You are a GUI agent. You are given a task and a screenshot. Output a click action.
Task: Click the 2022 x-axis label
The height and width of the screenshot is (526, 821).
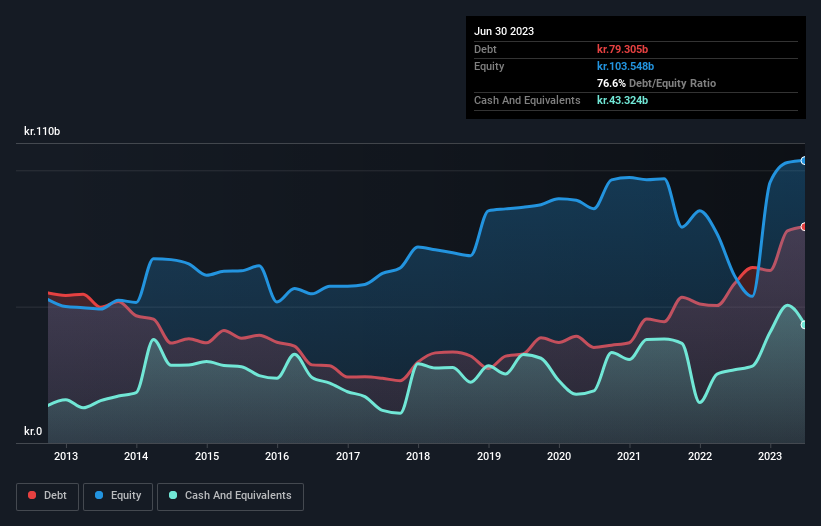click(700, 456)
